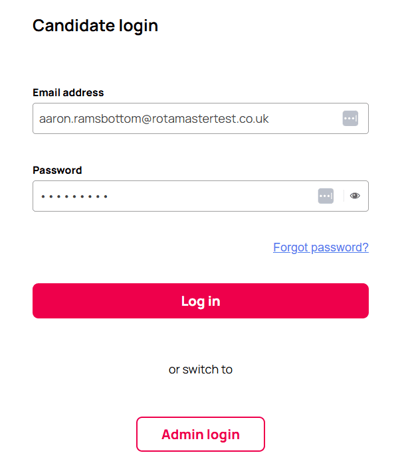Switch to Admin login

pos(200,434)
